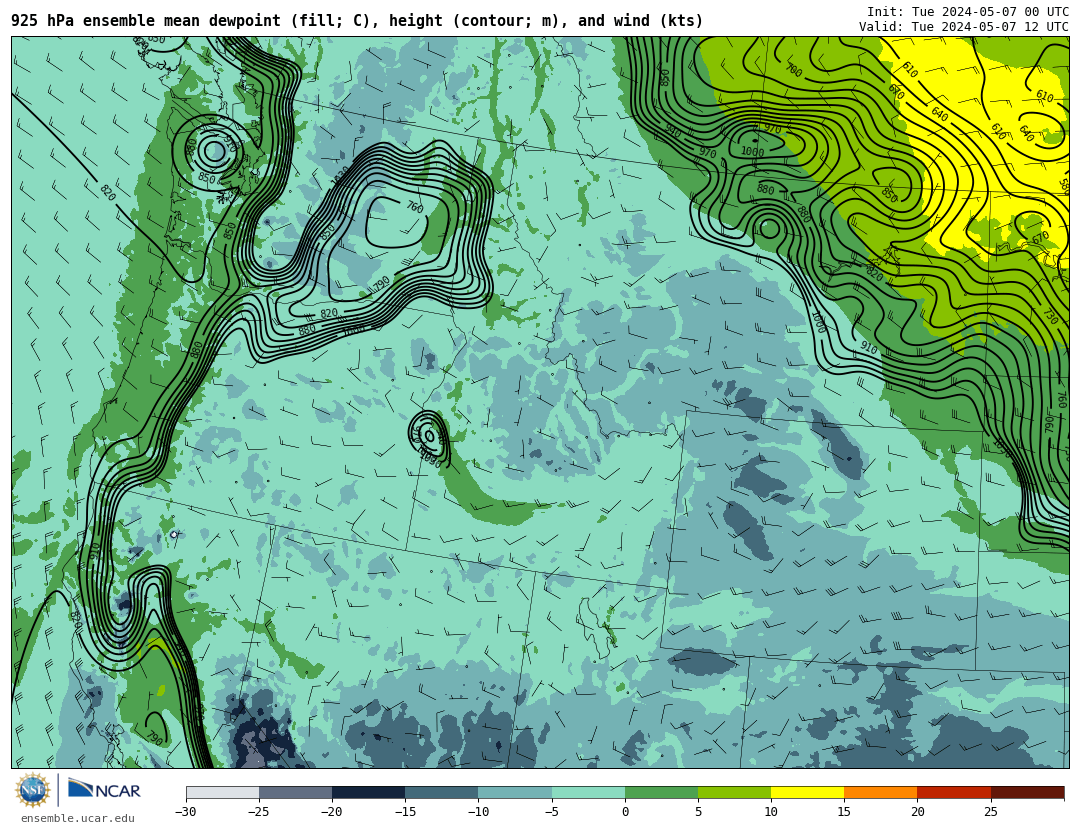1080x831 pixels.
Task: Click the colorbar tick label 15
Action: [844, 812]
